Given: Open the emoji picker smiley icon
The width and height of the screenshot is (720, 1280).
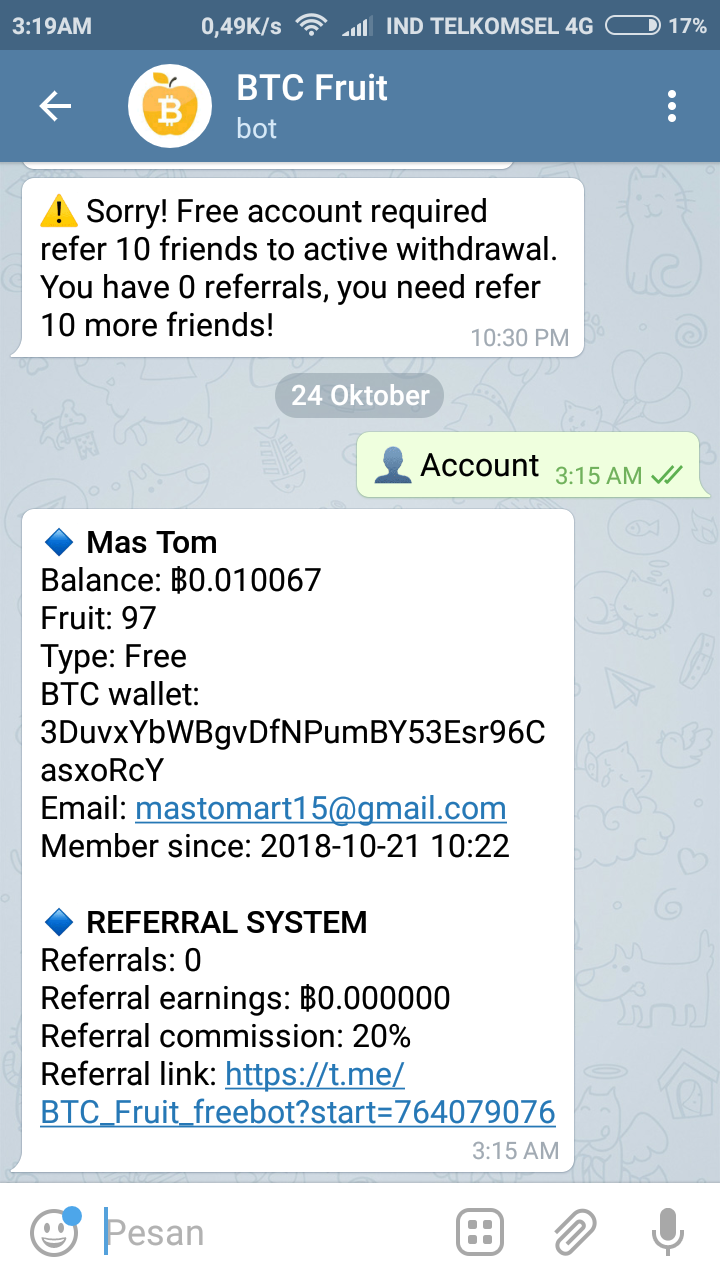Looking at the screenshot, I should pyautogui.click(x=54, y=1232).
